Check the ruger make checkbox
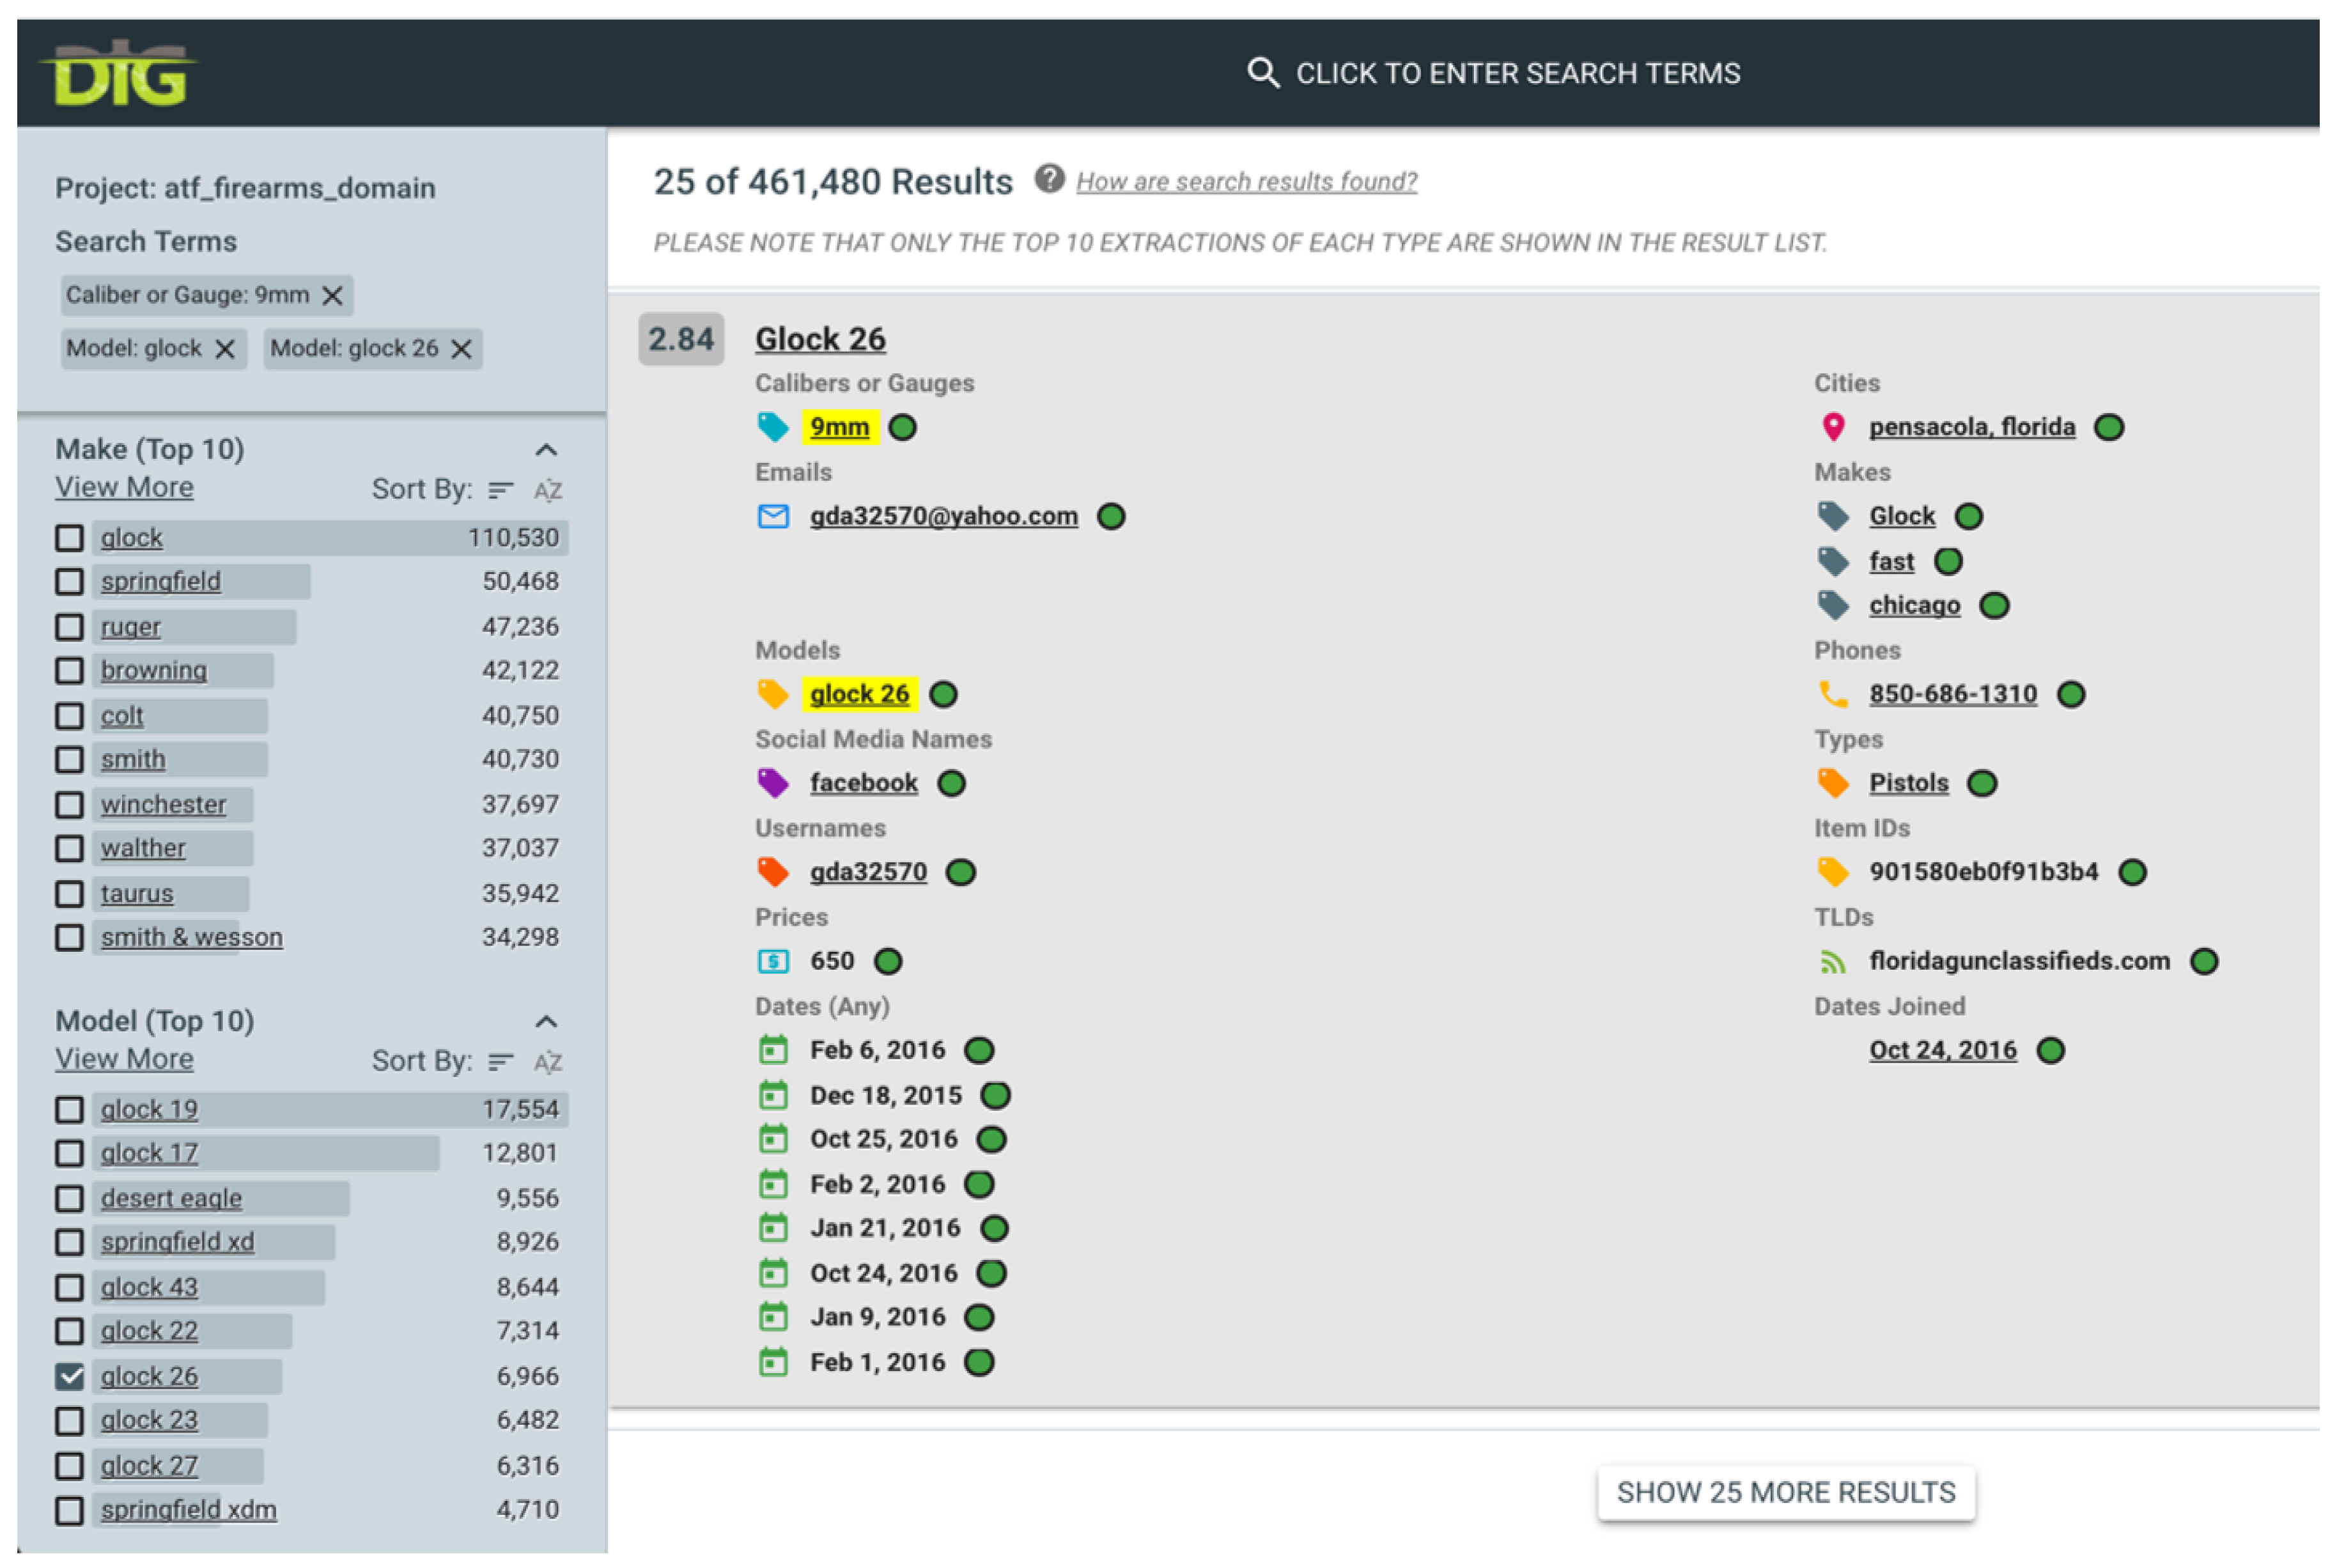The image size is (2337, 1568). (69, 627)
